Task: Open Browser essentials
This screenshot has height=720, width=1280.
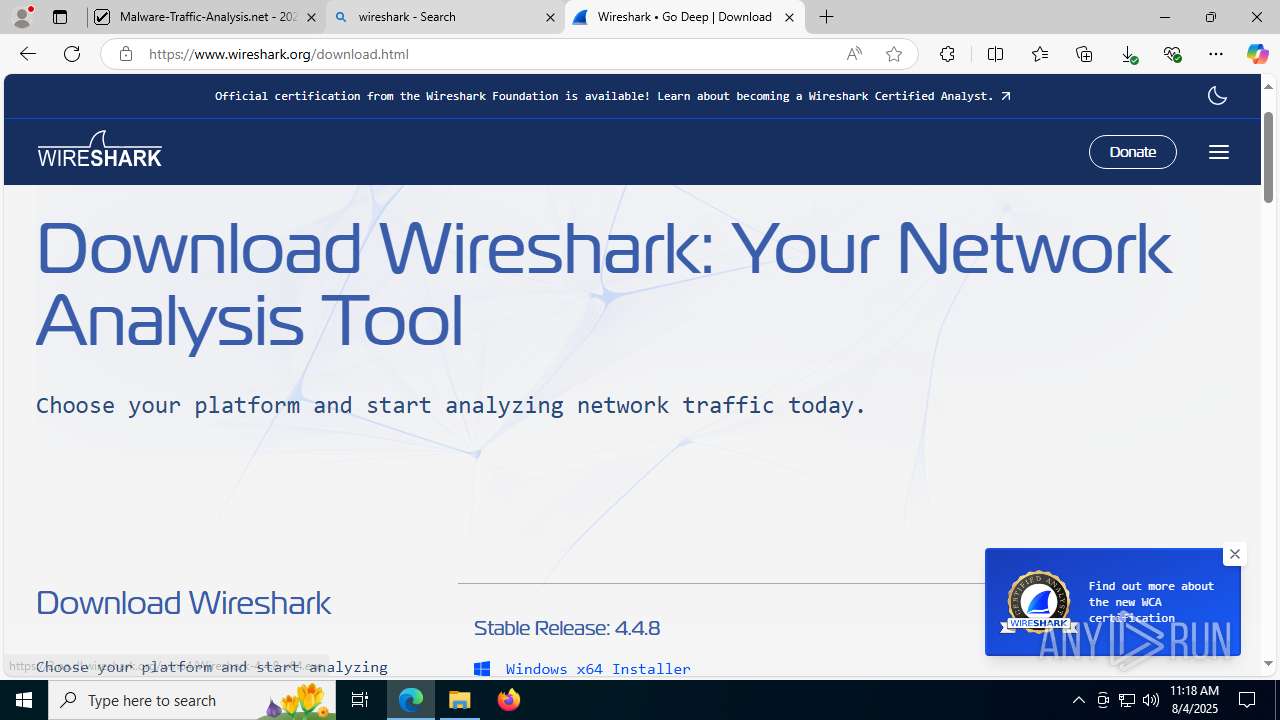Action: point(1173,54)
